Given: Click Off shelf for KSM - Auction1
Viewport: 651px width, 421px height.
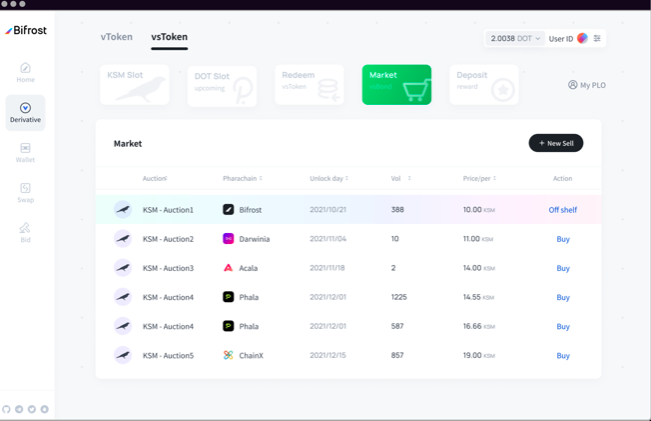Looking at the screenshot, I should coord(563,210).
